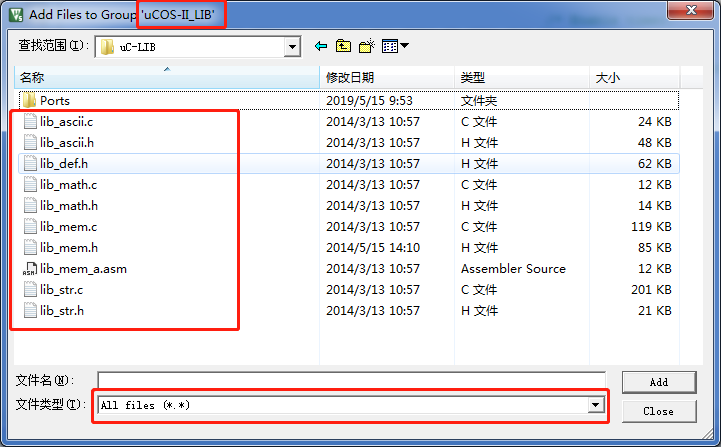Create a new folder

coord(366,46)
